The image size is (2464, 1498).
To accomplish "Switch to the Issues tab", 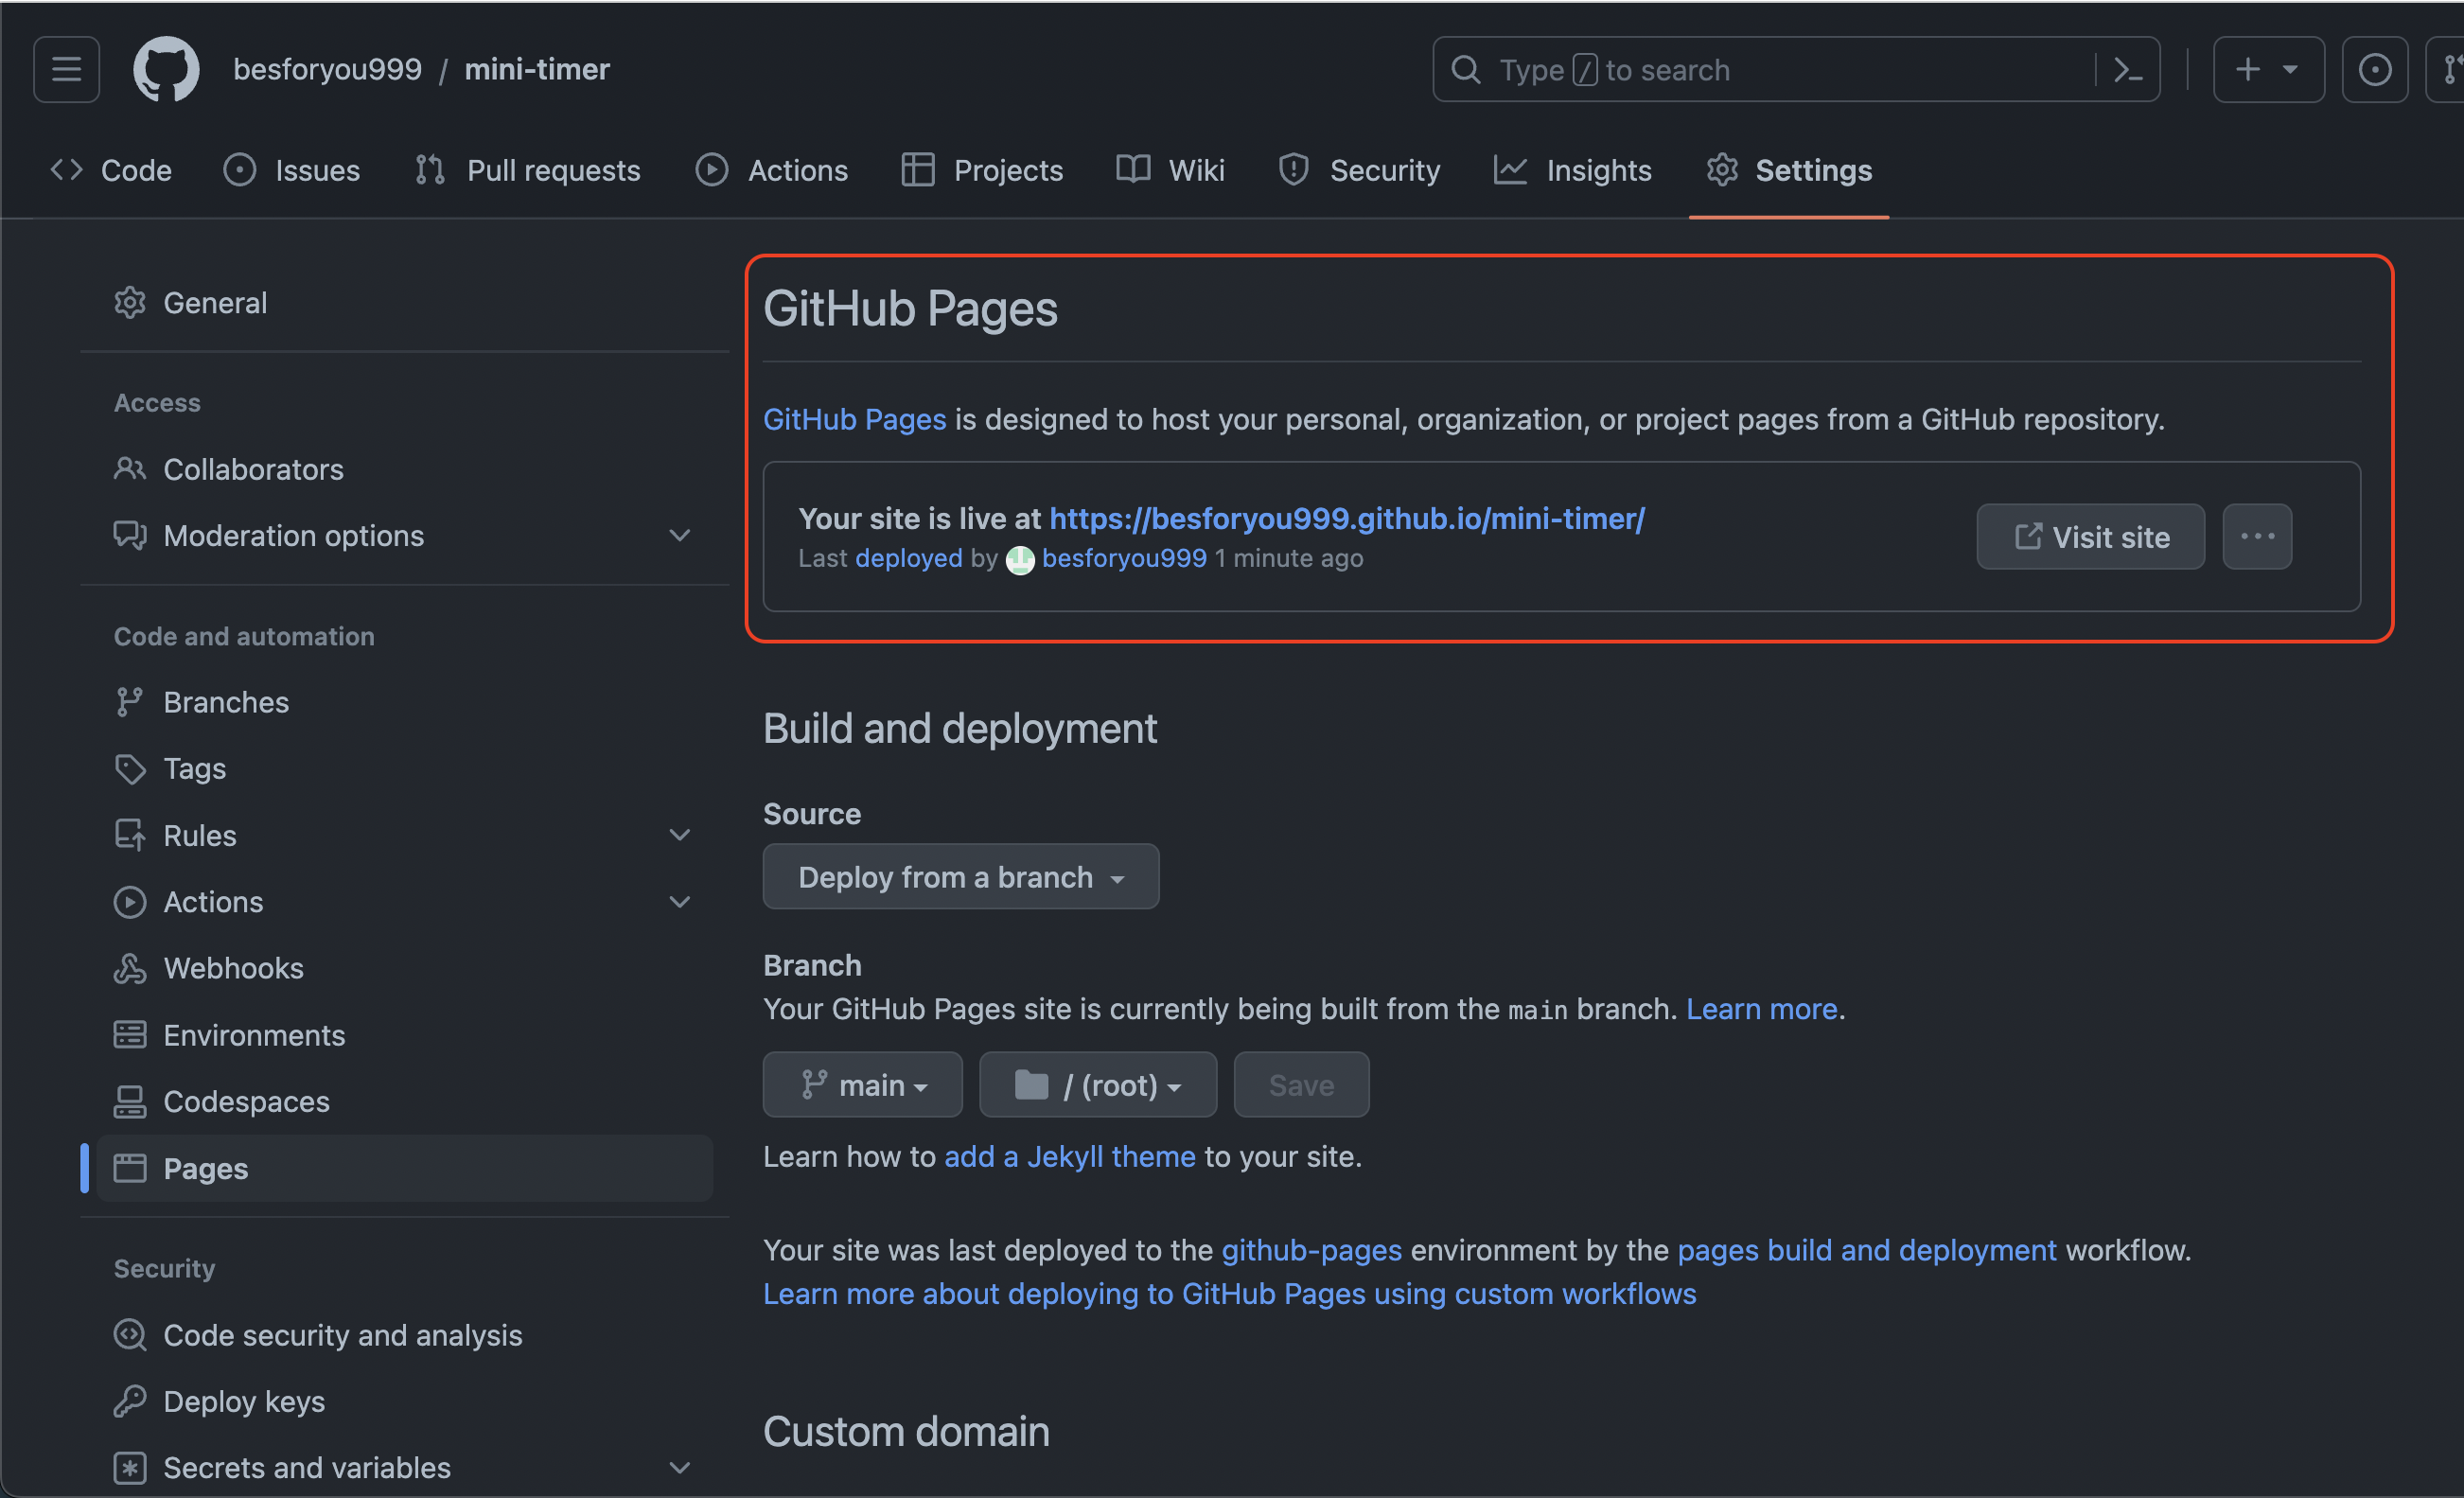I will (292, 170).
